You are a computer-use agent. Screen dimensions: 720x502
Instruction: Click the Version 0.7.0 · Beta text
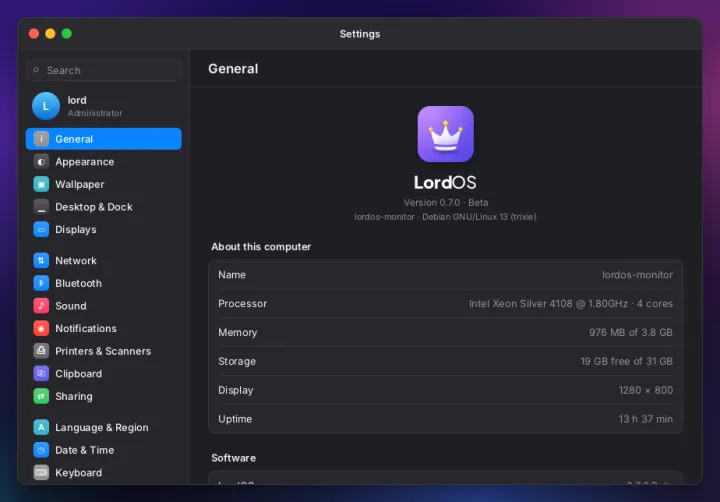tap(445, 202)
